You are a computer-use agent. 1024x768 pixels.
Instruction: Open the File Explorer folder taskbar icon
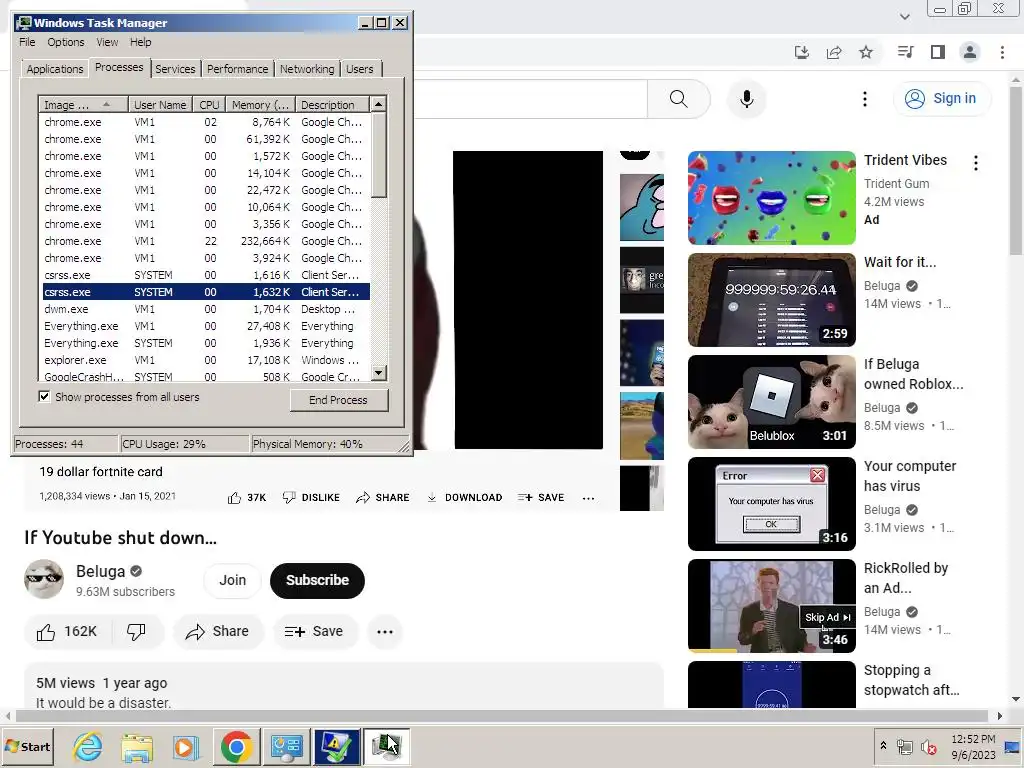pyautogui.click(x=137, y=746)
